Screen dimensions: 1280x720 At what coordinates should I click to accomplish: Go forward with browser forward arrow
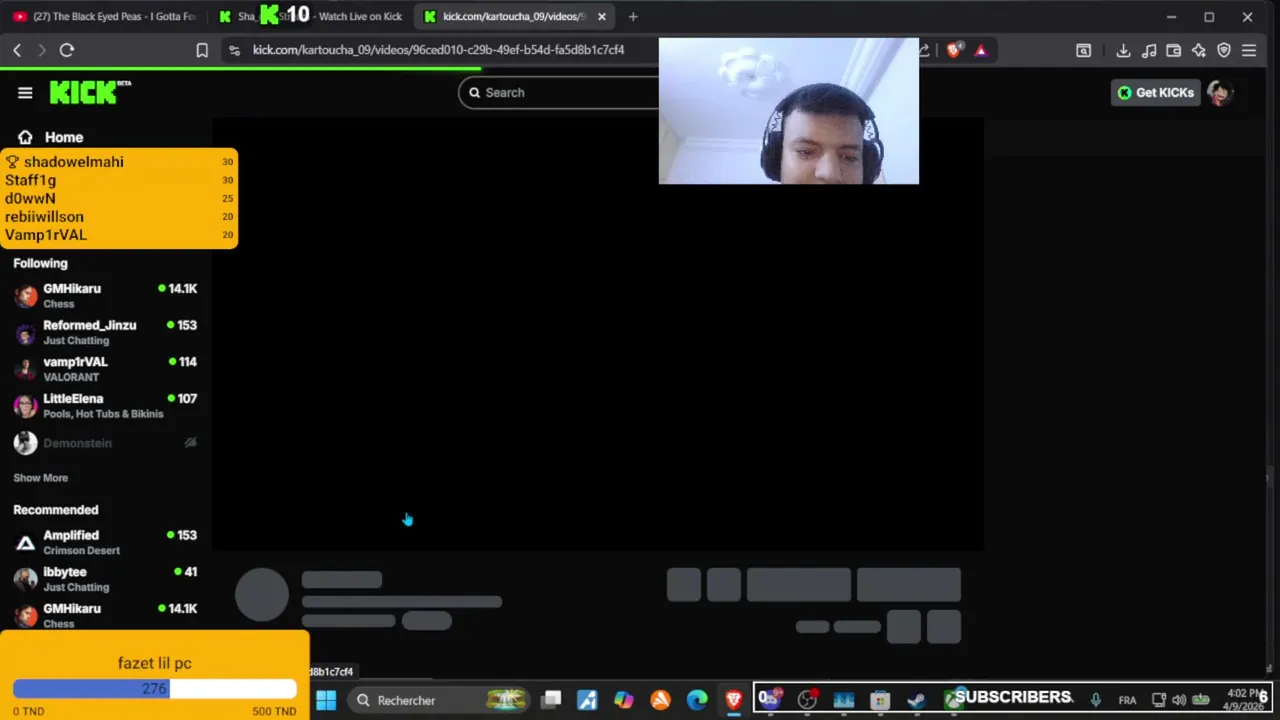click(x=41, y=50)
